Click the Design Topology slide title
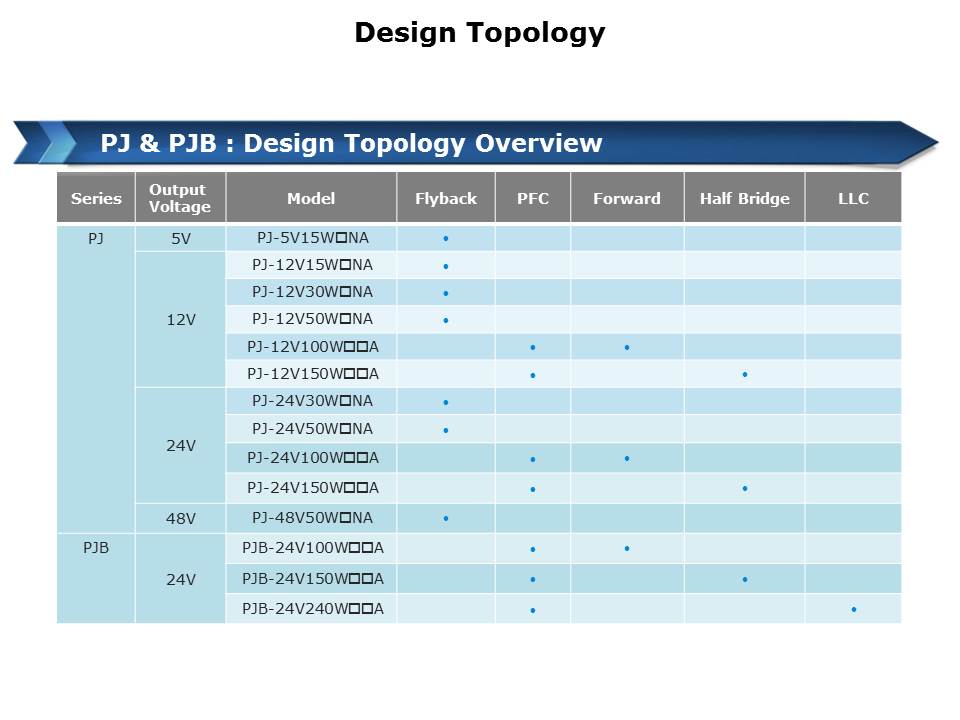Screen dimensions: 960x720 (x=479, y=33)
